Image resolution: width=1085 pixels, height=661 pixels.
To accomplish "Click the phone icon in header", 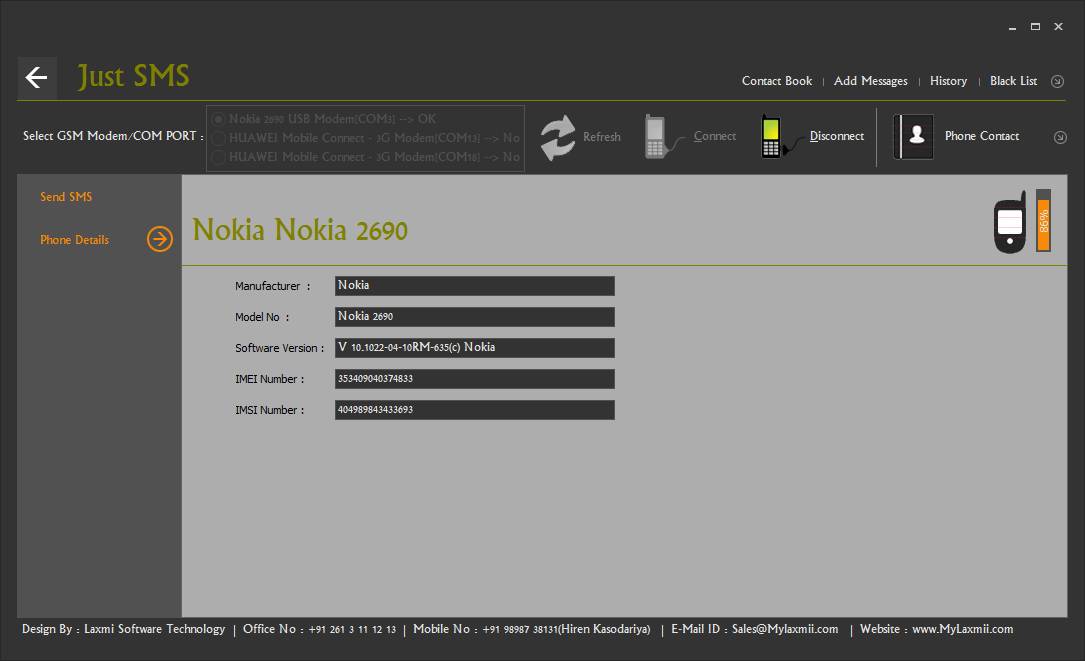I will tap(1010, 223).
